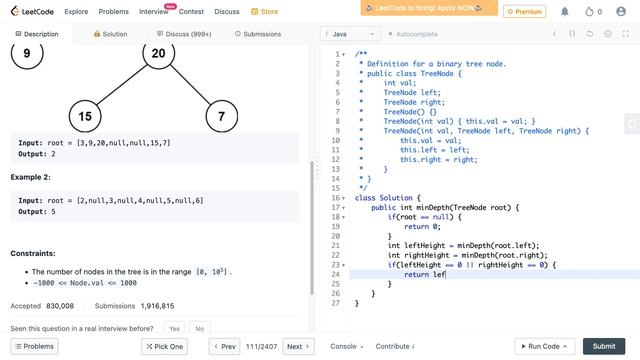Open the Problems list button
The width and height of the screenshot is (640, 360).
(35, 346)
